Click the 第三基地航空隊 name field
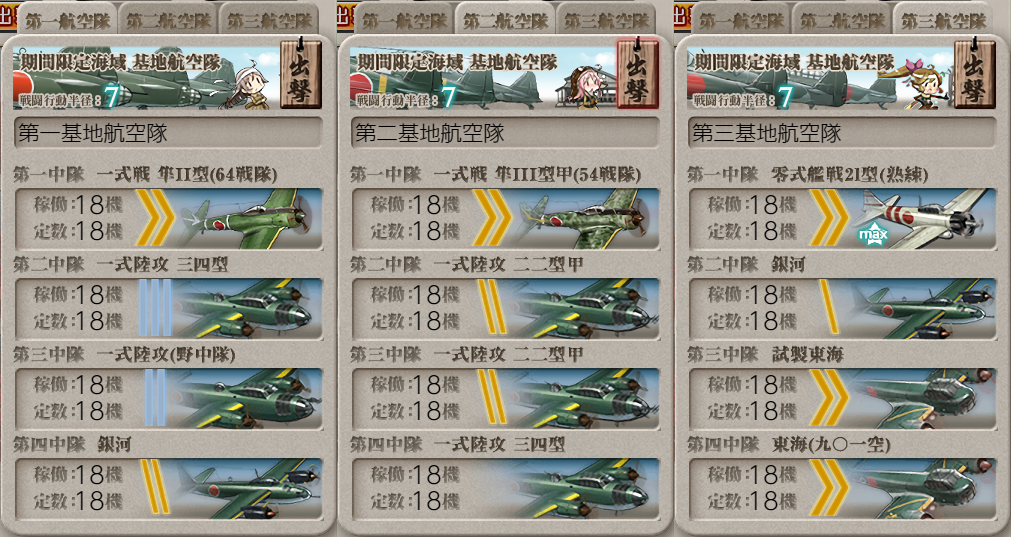This screenshot has width=1011, height=537. (842, 133)
